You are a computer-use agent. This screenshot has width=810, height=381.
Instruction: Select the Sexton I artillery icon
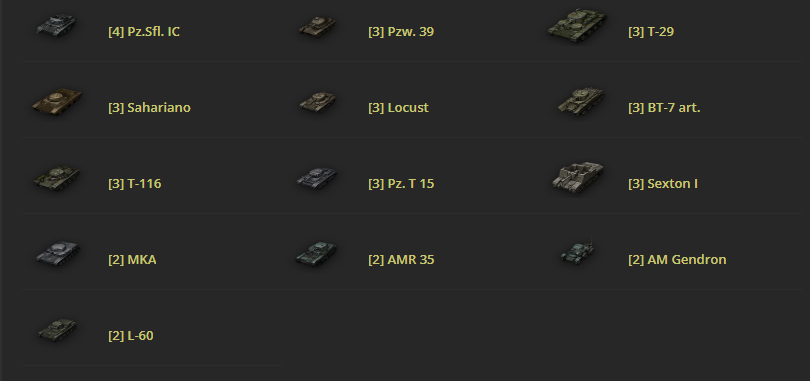click(x=578, y=177)
